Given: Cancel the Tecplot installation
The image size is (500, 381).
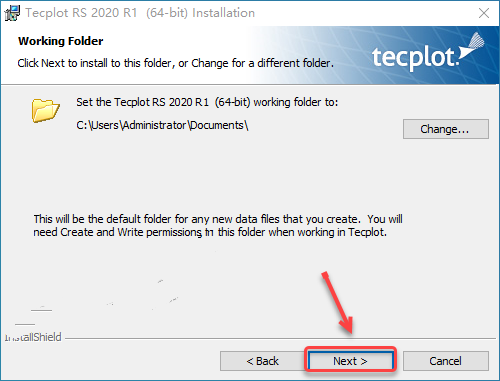Looking at the screenshot, I should click(445, 361).
